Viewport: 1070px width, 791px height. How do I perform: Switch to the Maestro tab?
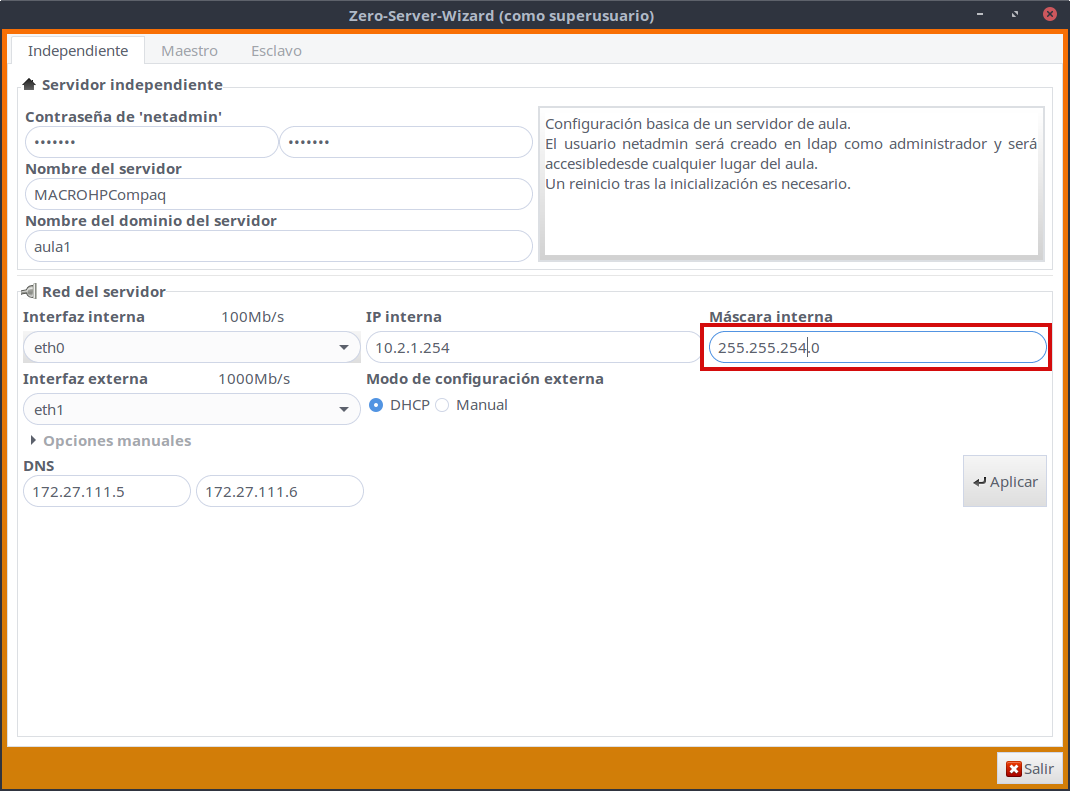pyautogui.click(x=189, y=51)
